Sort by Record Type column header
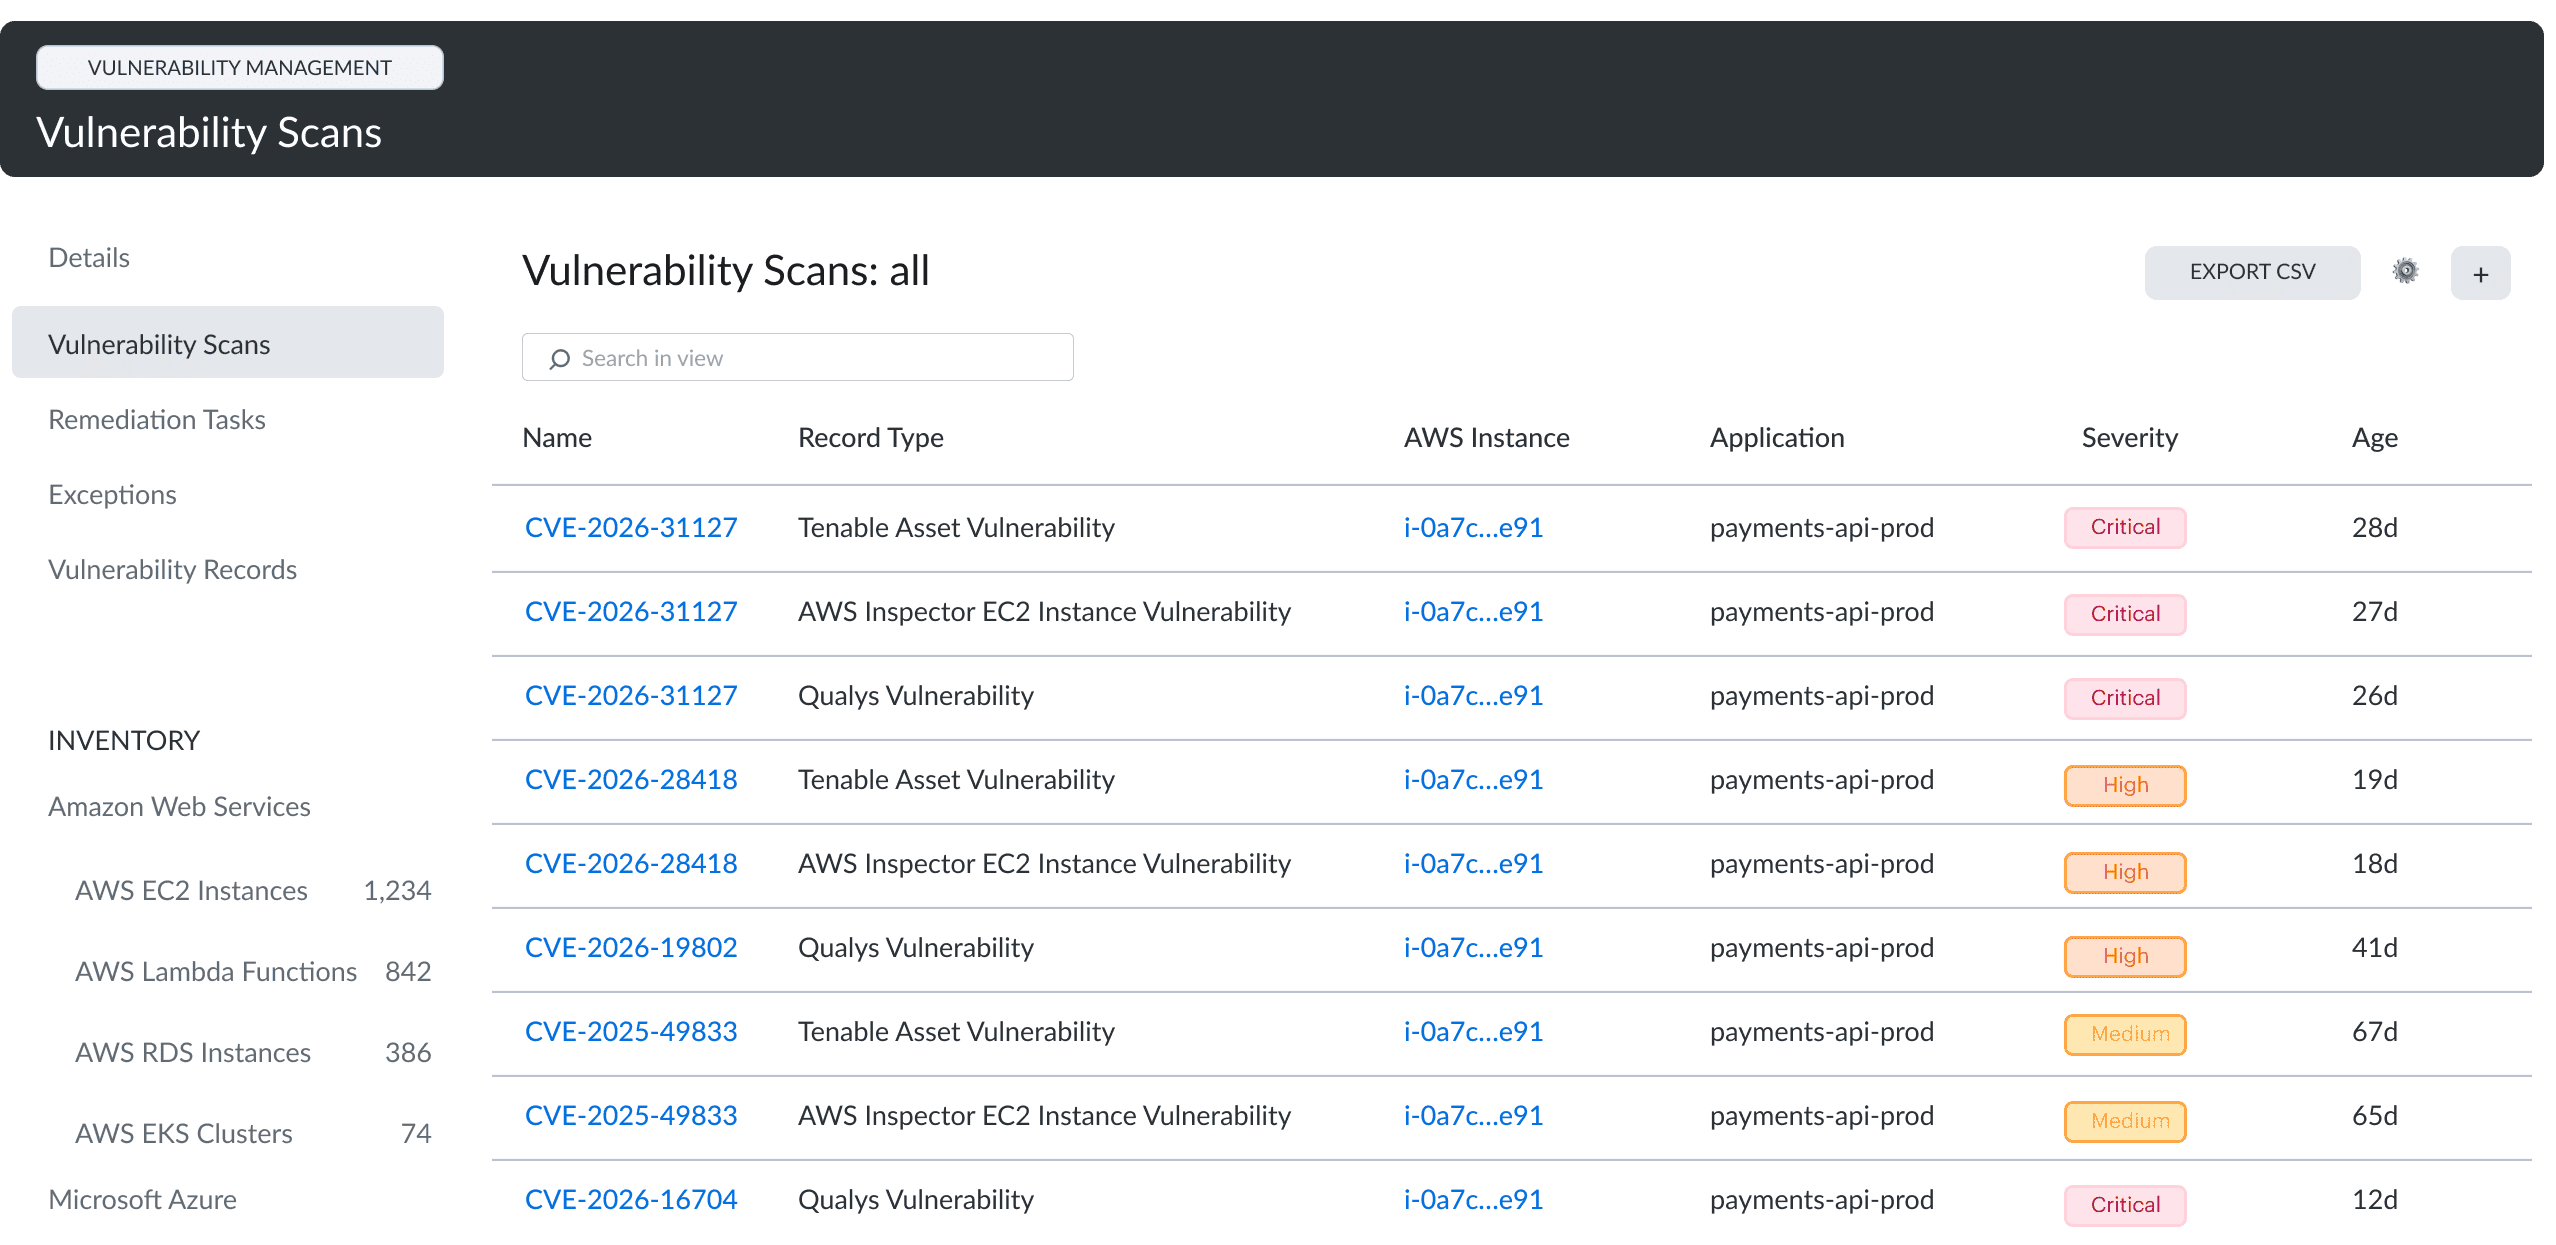This screenshot has height=1245, width=2556. pos(871,438)
